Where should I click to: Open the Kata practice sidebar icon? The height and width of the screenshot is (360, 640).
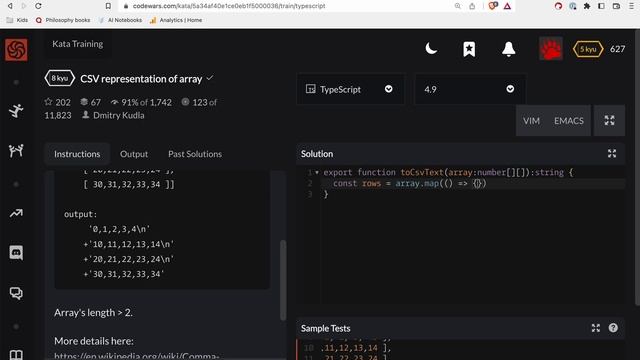click(x=16, y=111)
